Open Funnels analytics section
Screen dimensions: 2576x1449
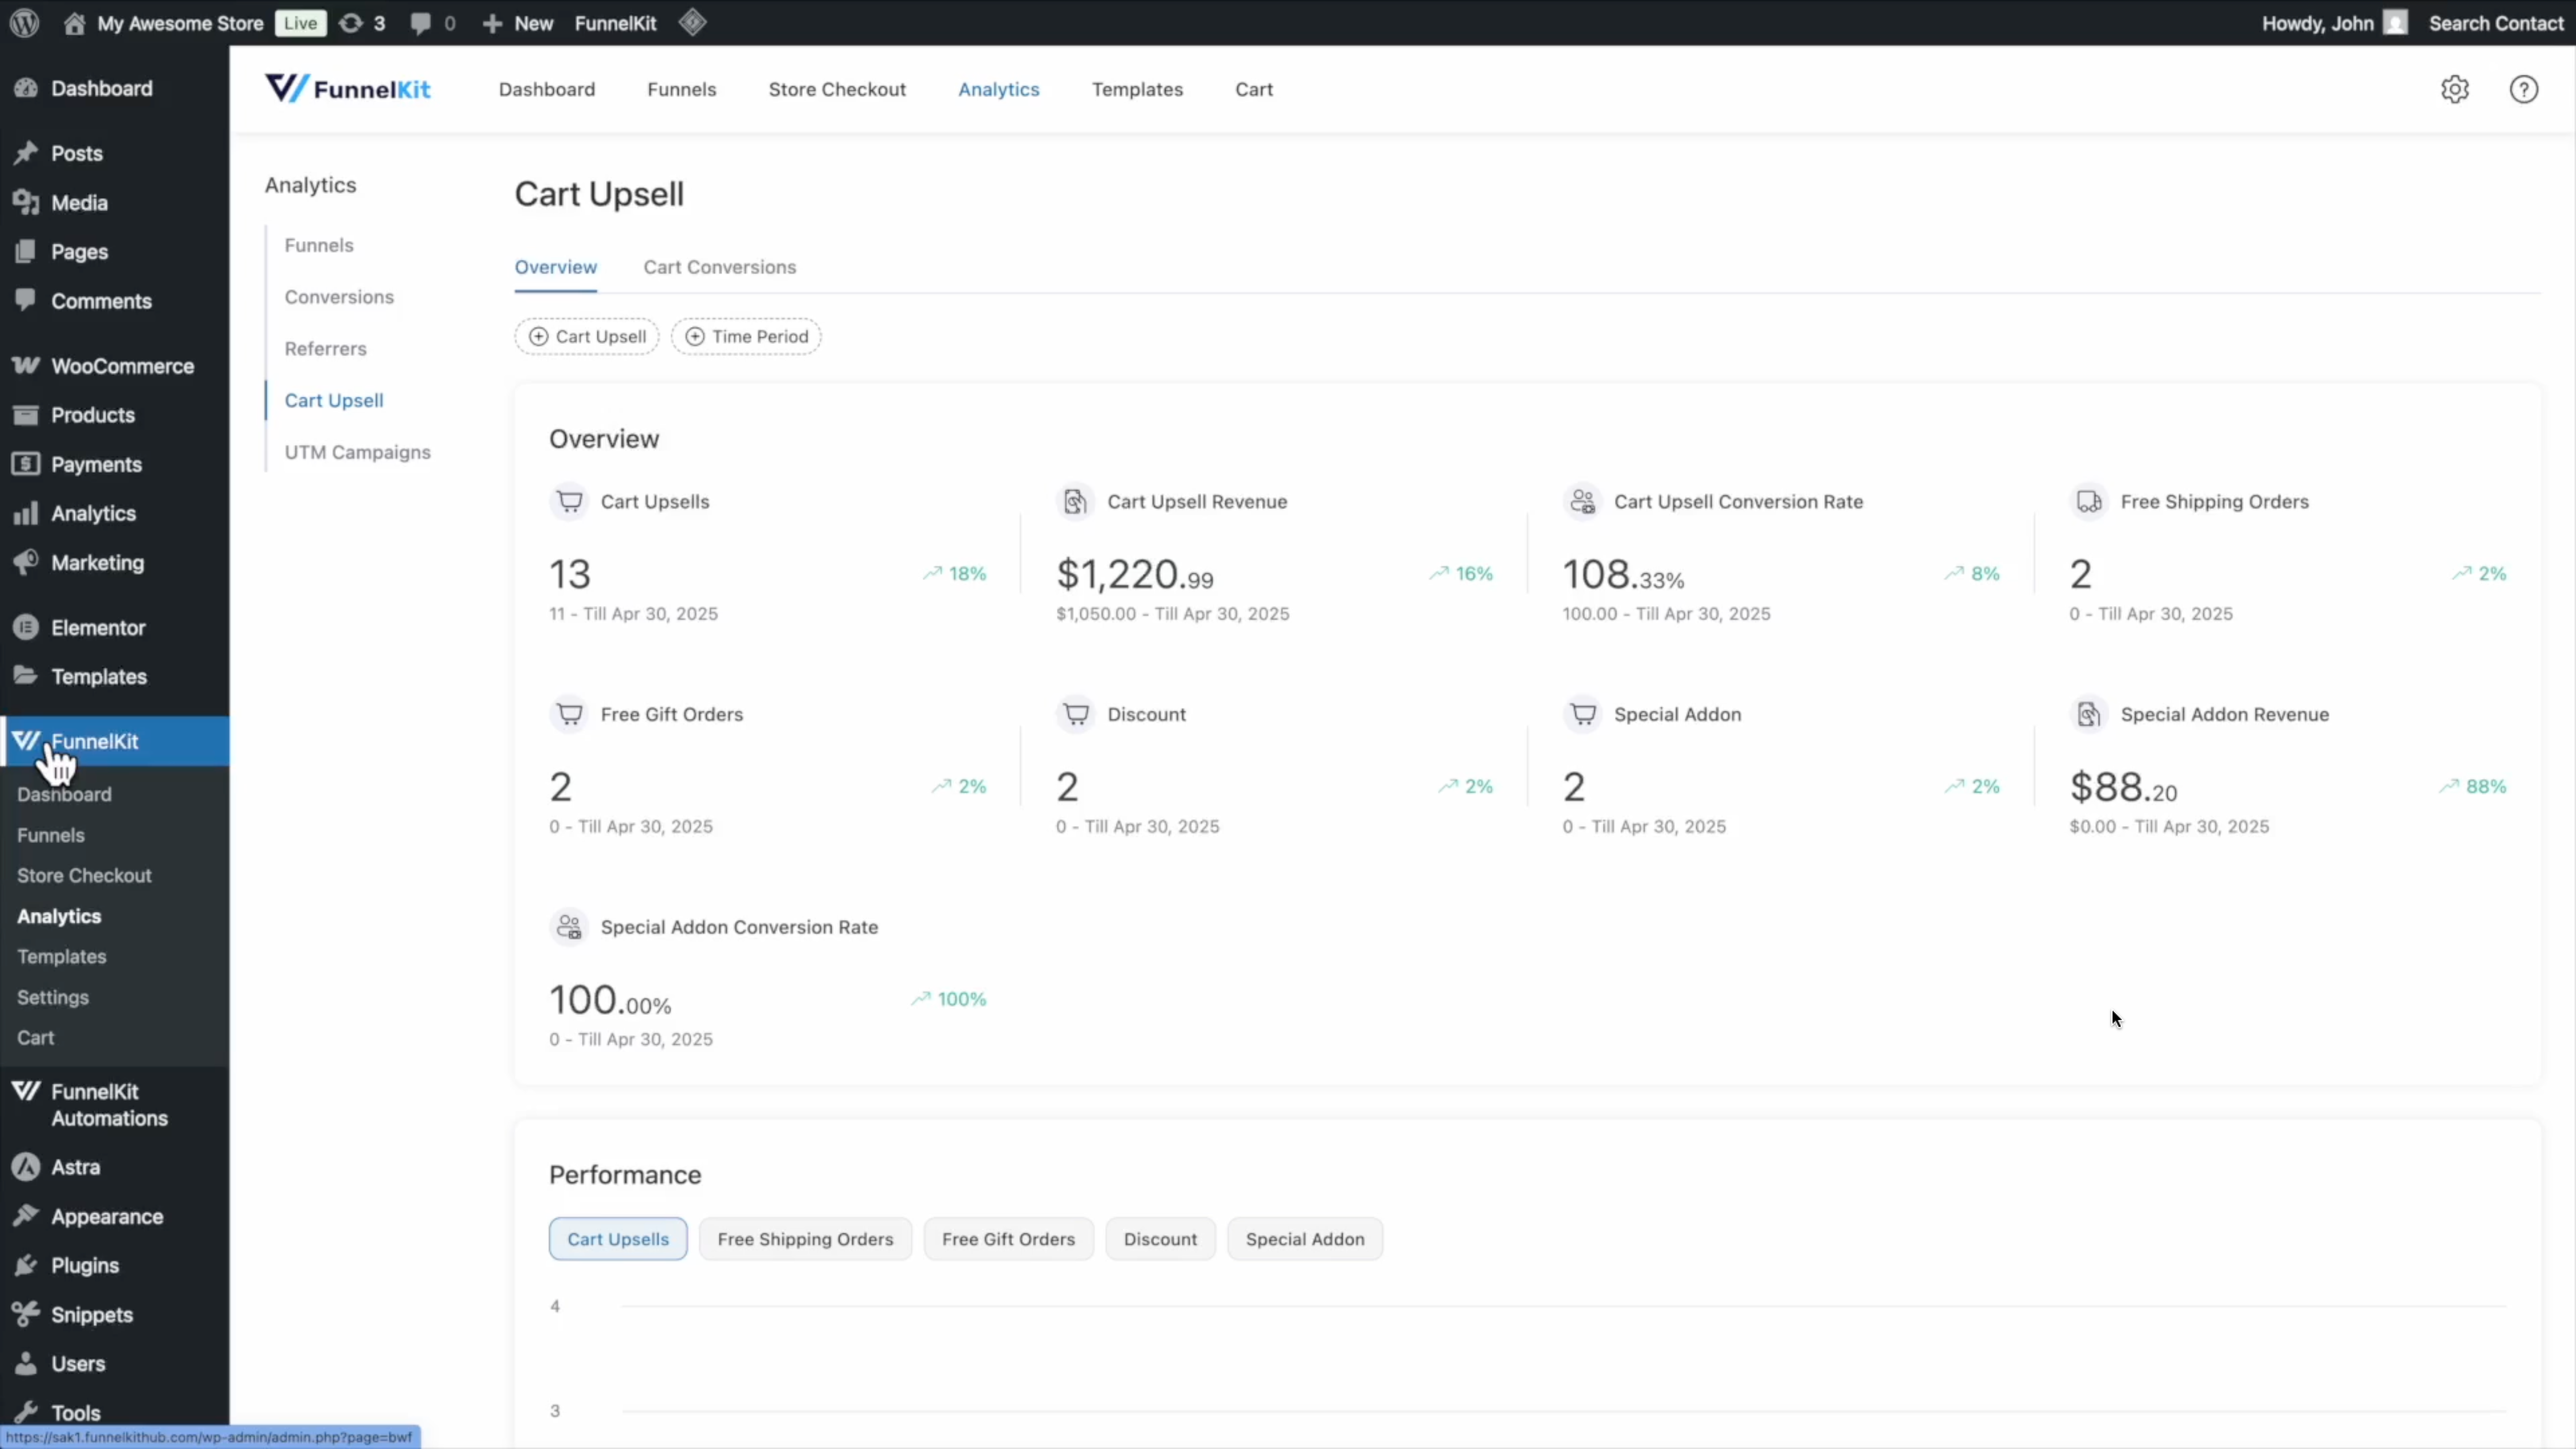click(319, 245)
